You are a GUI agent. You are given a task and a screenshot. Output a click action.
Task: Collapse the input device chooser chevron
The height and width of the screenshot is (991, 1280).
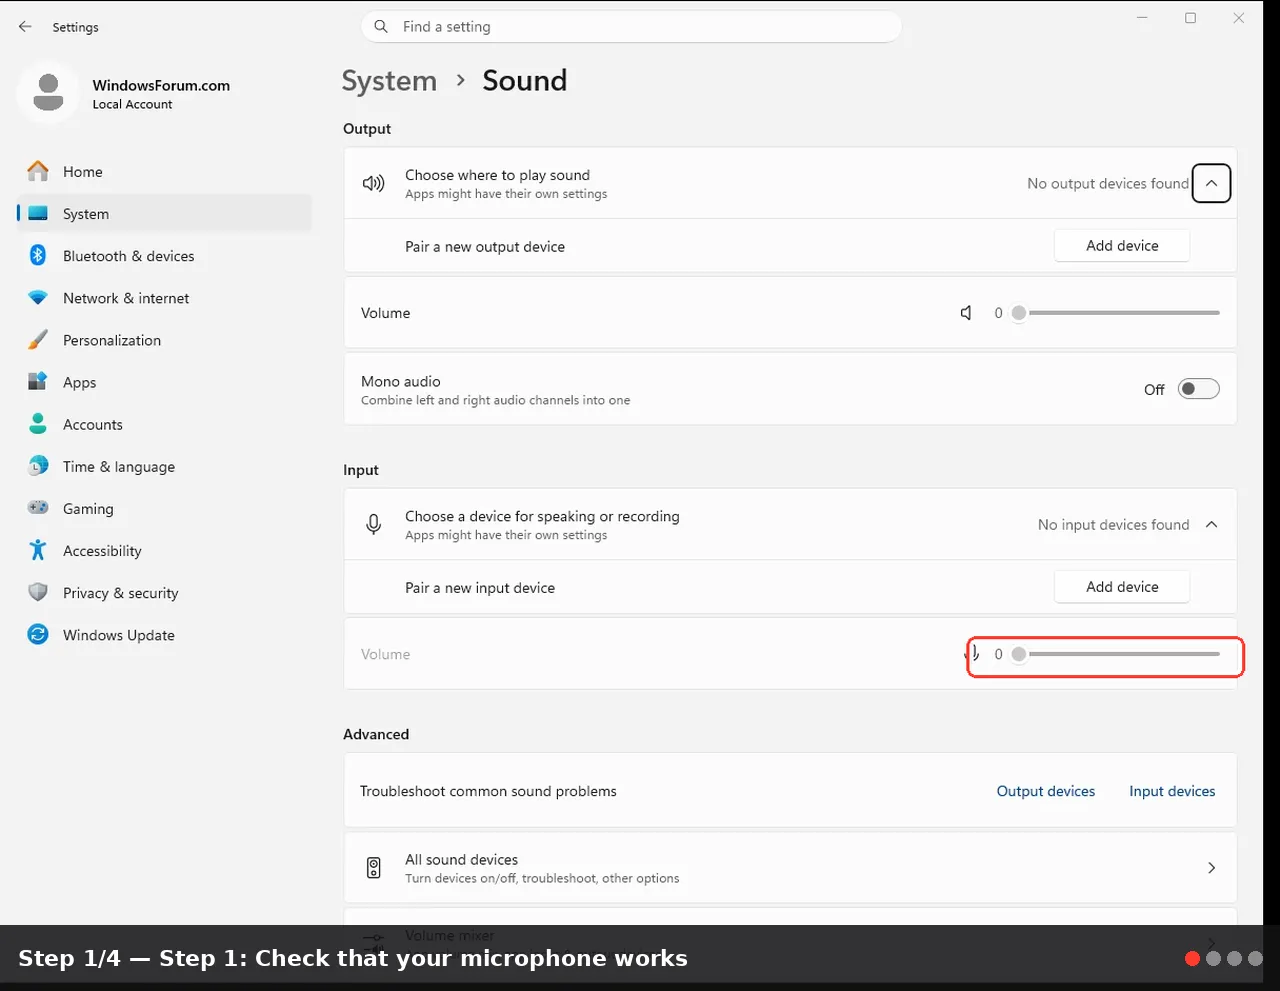click(x=1211, y=525)
